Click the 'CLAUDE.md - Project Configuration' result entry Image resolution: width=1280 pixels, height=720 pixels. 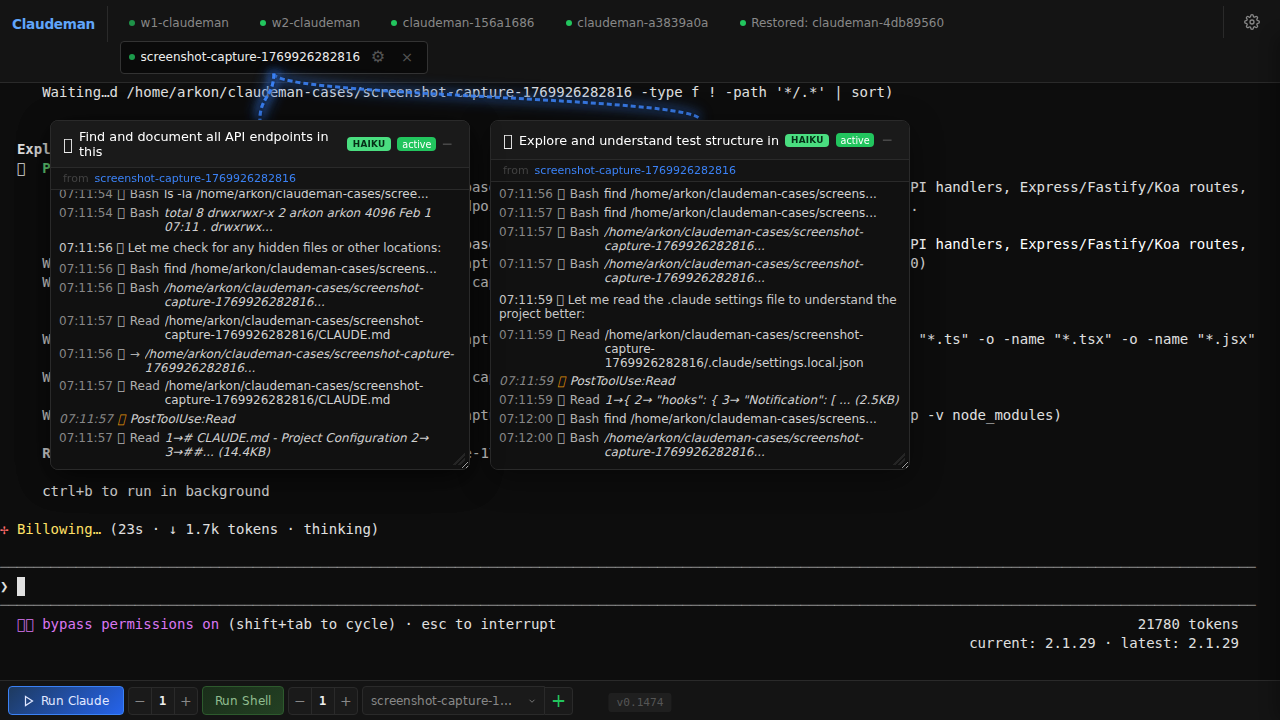tap(260, 444)
